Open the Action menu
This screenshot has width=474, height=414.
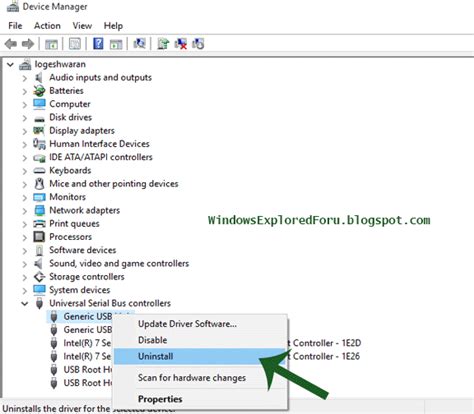47,26
